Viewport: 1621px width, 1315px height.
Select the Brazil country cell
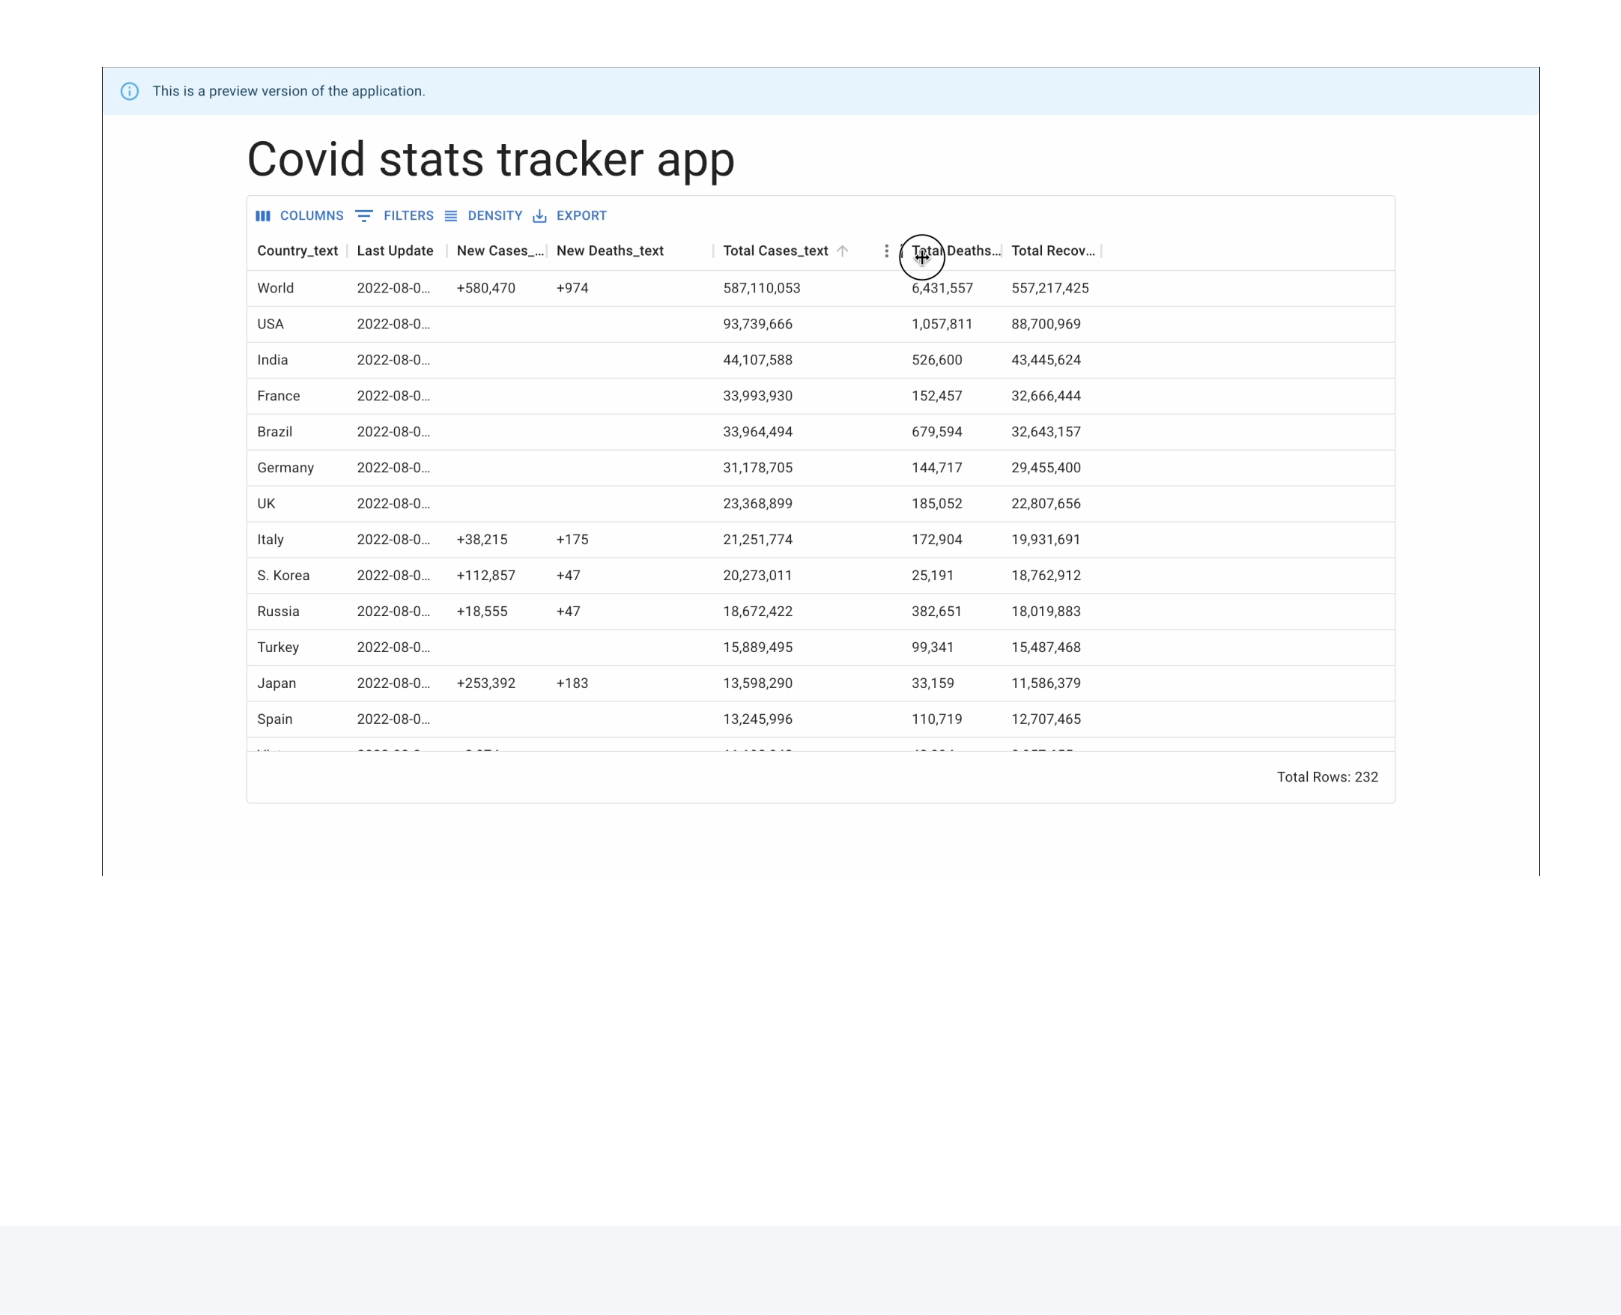274,432
